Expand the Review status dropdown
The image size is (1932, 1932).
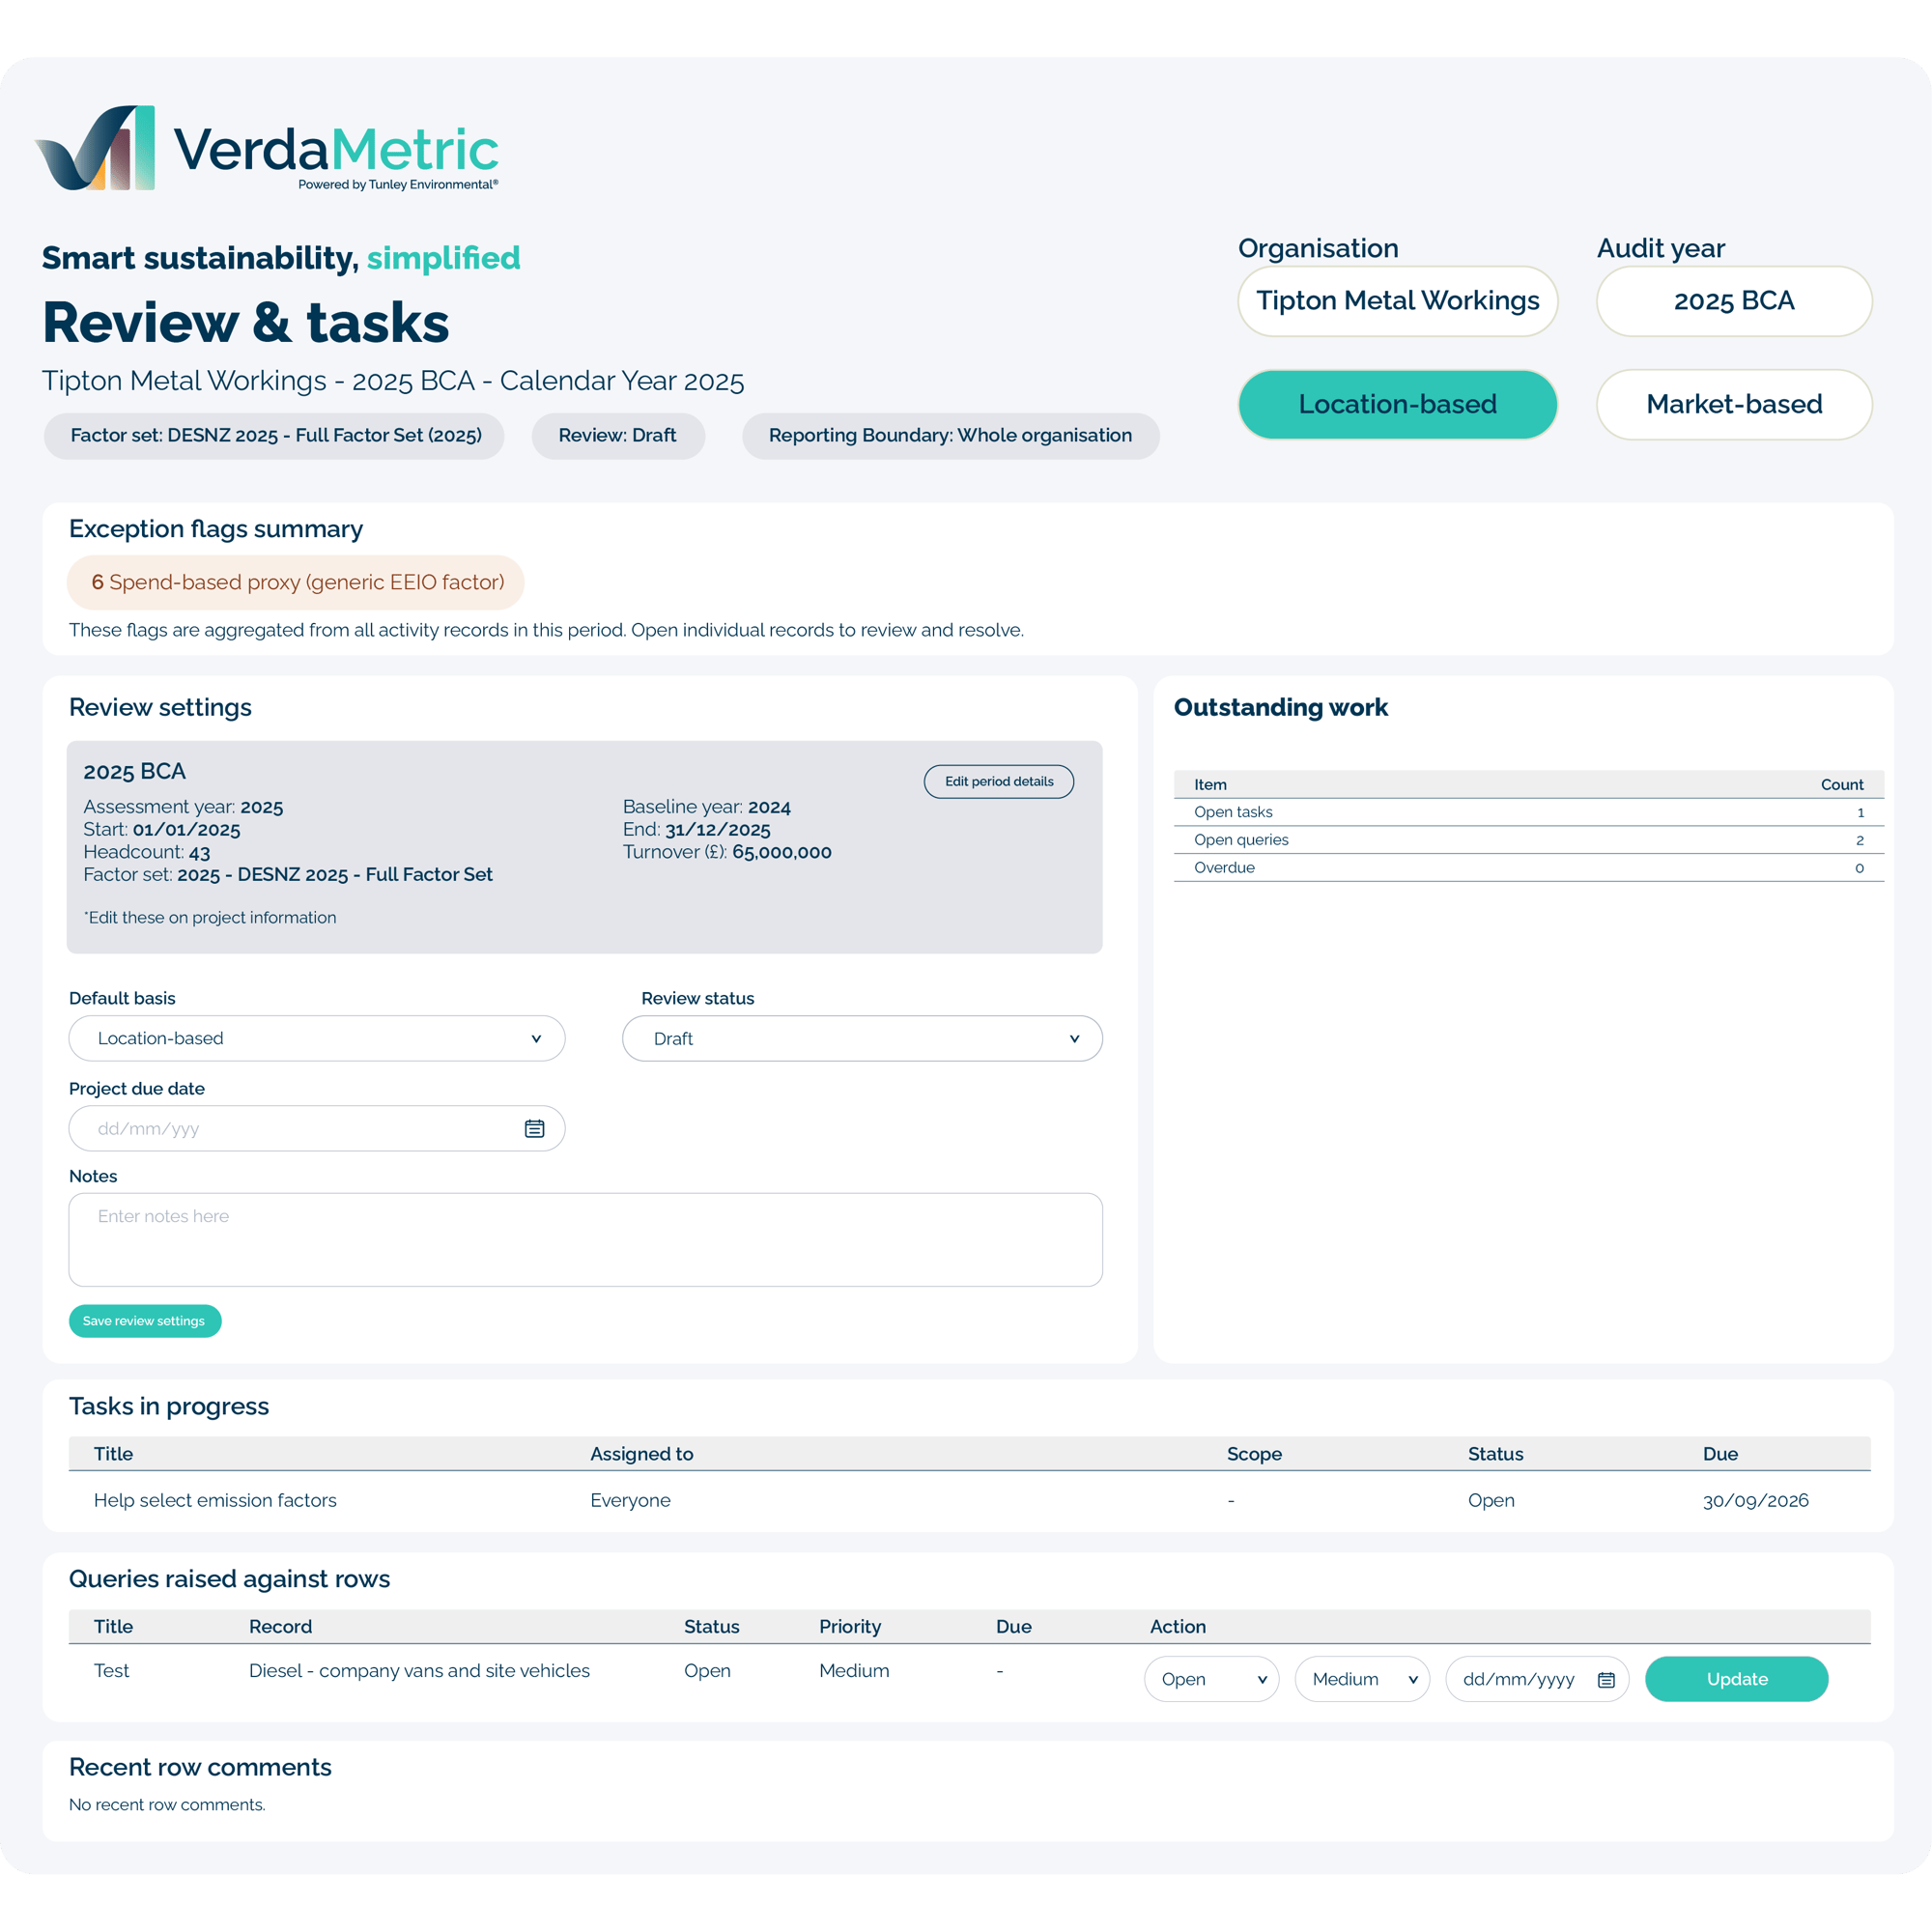862,1038
